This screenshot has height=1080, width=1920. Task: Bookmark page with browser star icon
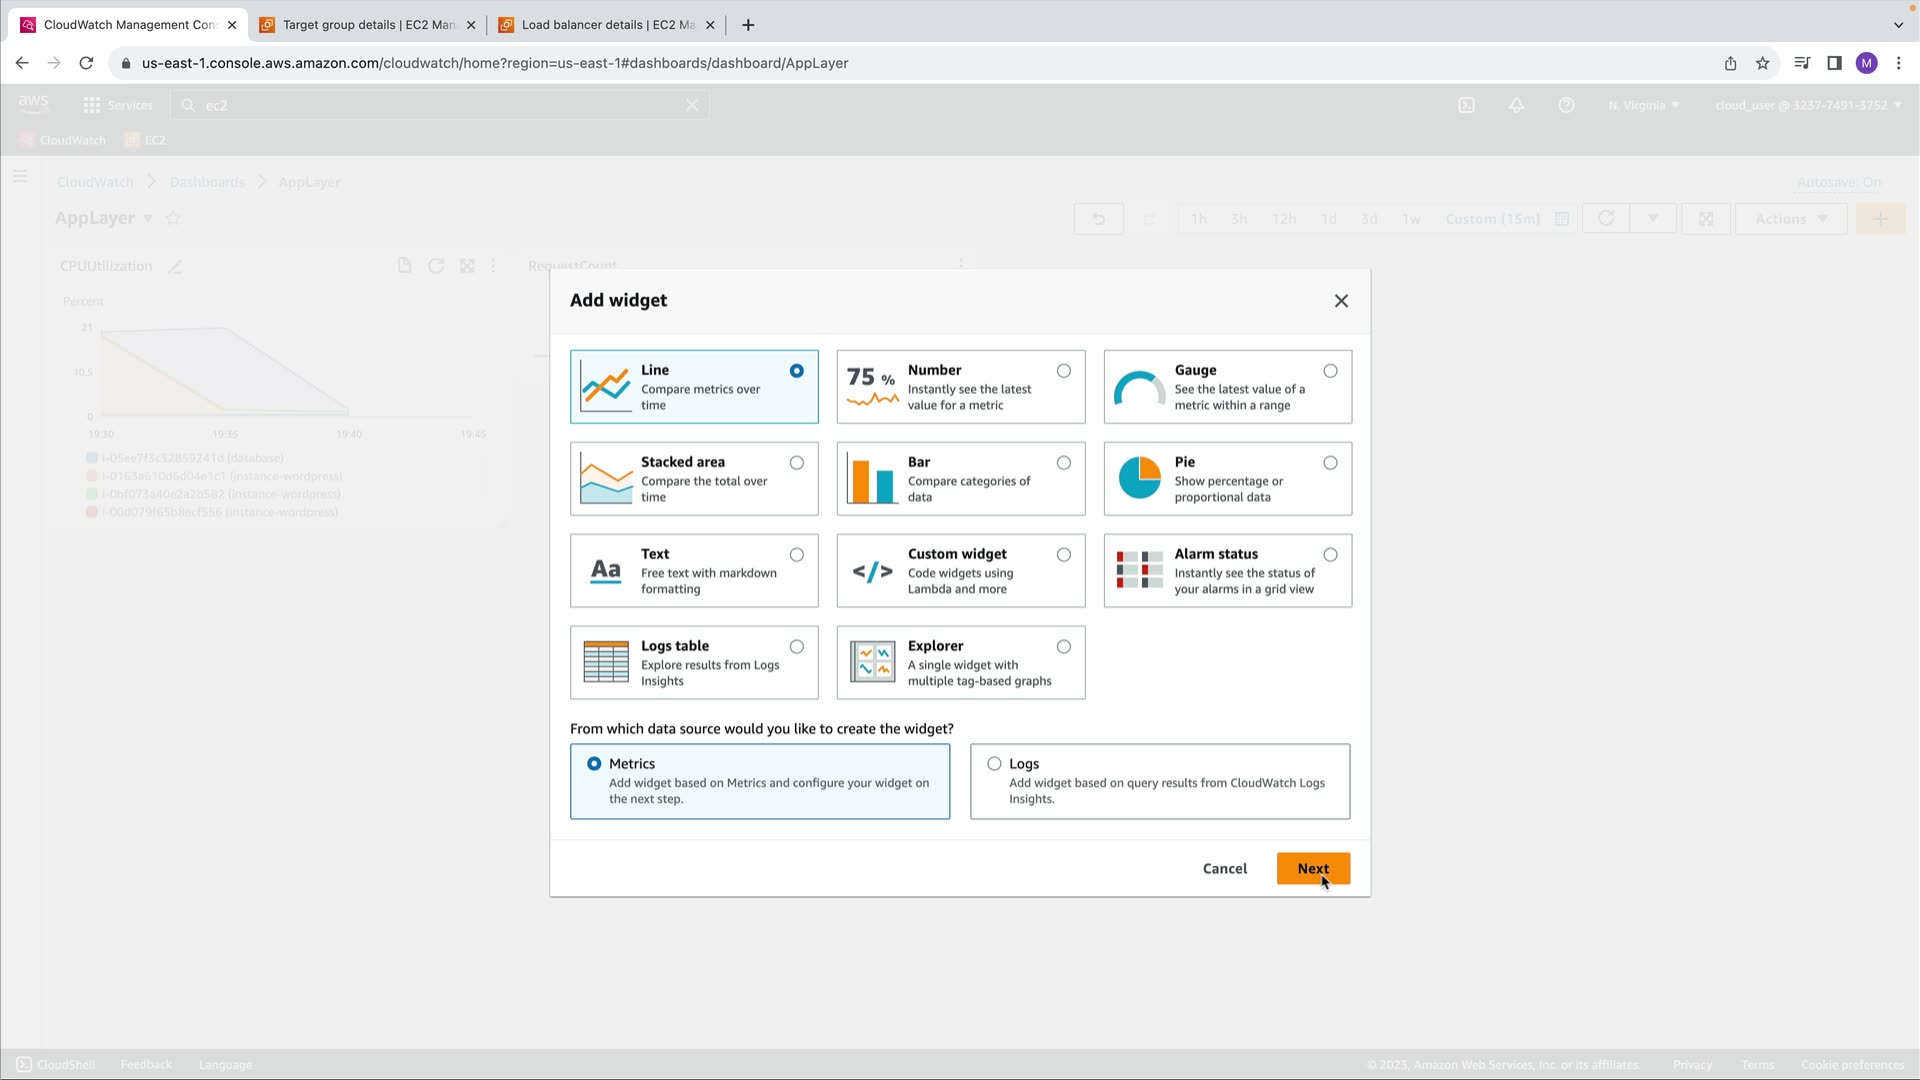pyautogui.click(x=1763, y=63)
